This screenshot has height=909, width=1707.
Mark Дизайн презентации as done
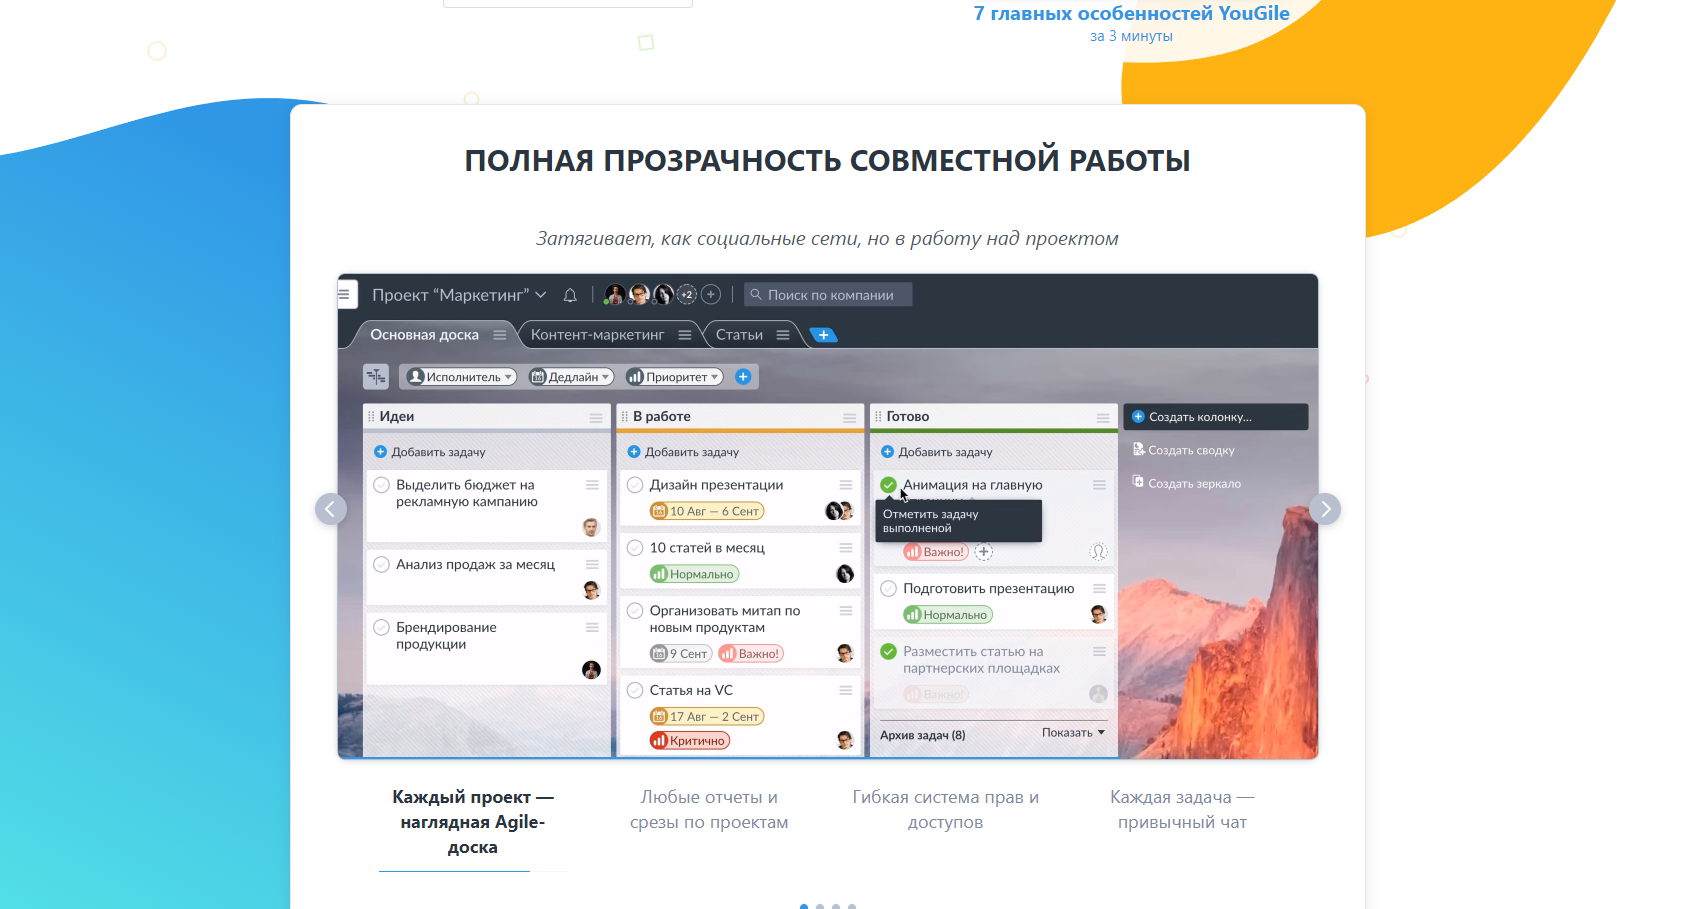tap(635, 485)
